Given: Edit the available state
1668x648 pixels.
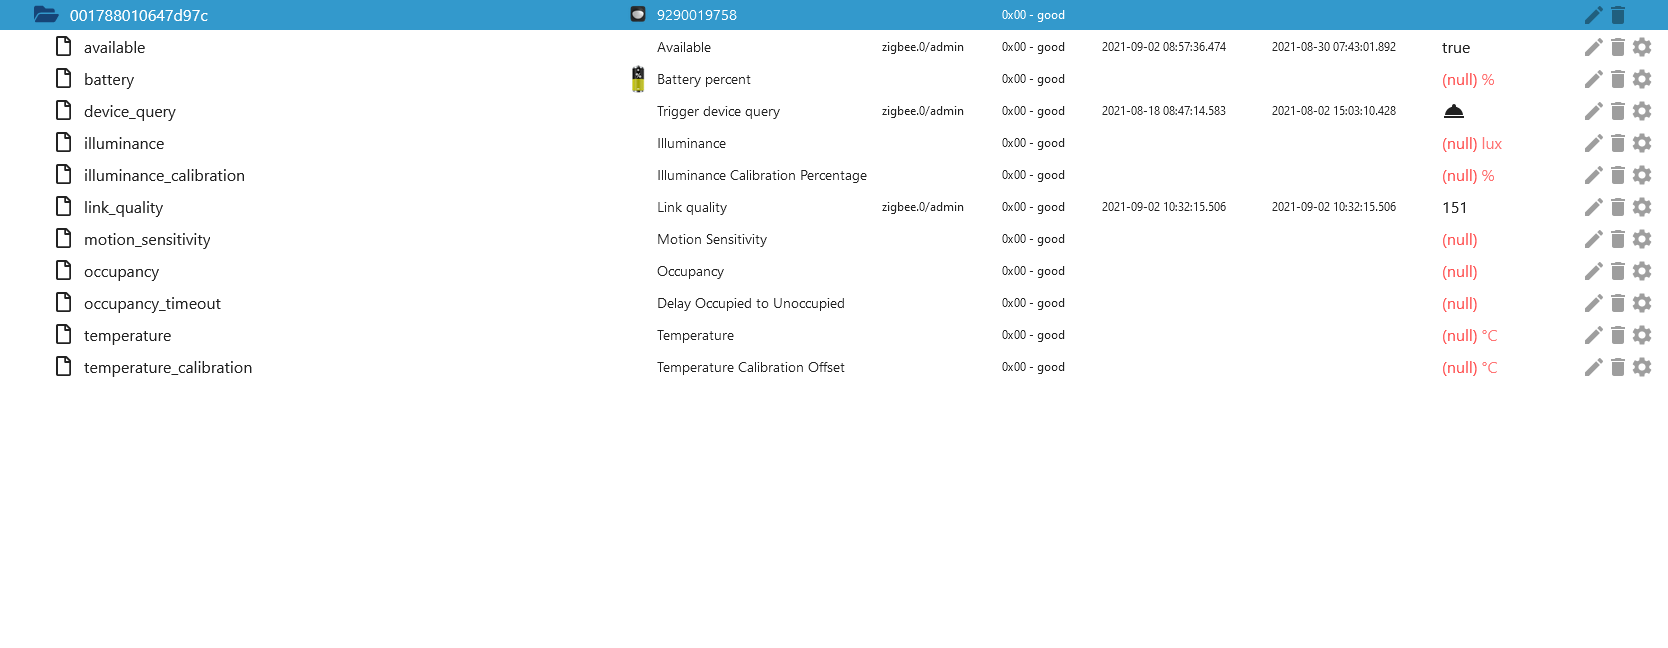Looking at the screenshot, I should tap(1594, 47).
